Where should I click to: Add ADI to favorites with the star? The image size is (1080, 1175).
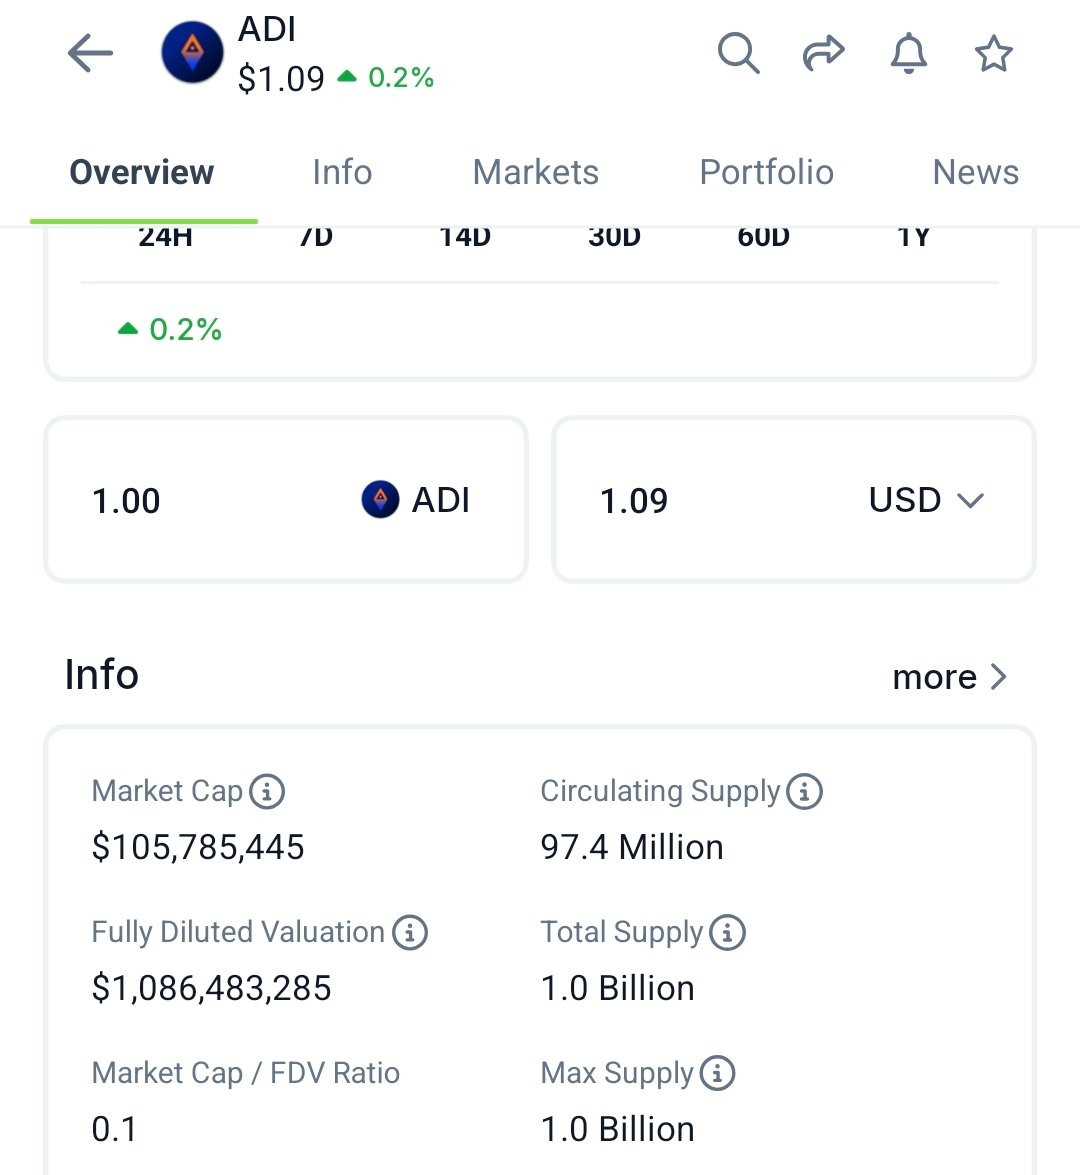pos(994,53)
